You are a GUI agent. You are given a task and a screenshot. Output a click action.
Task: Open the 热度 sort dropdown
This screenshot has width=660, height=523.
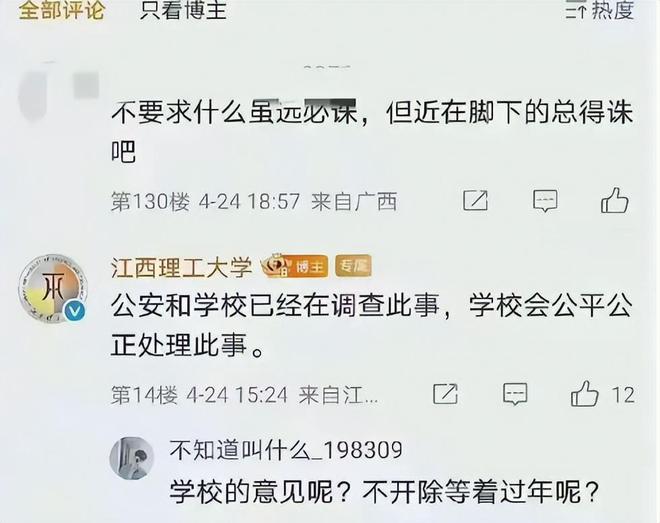600,10
